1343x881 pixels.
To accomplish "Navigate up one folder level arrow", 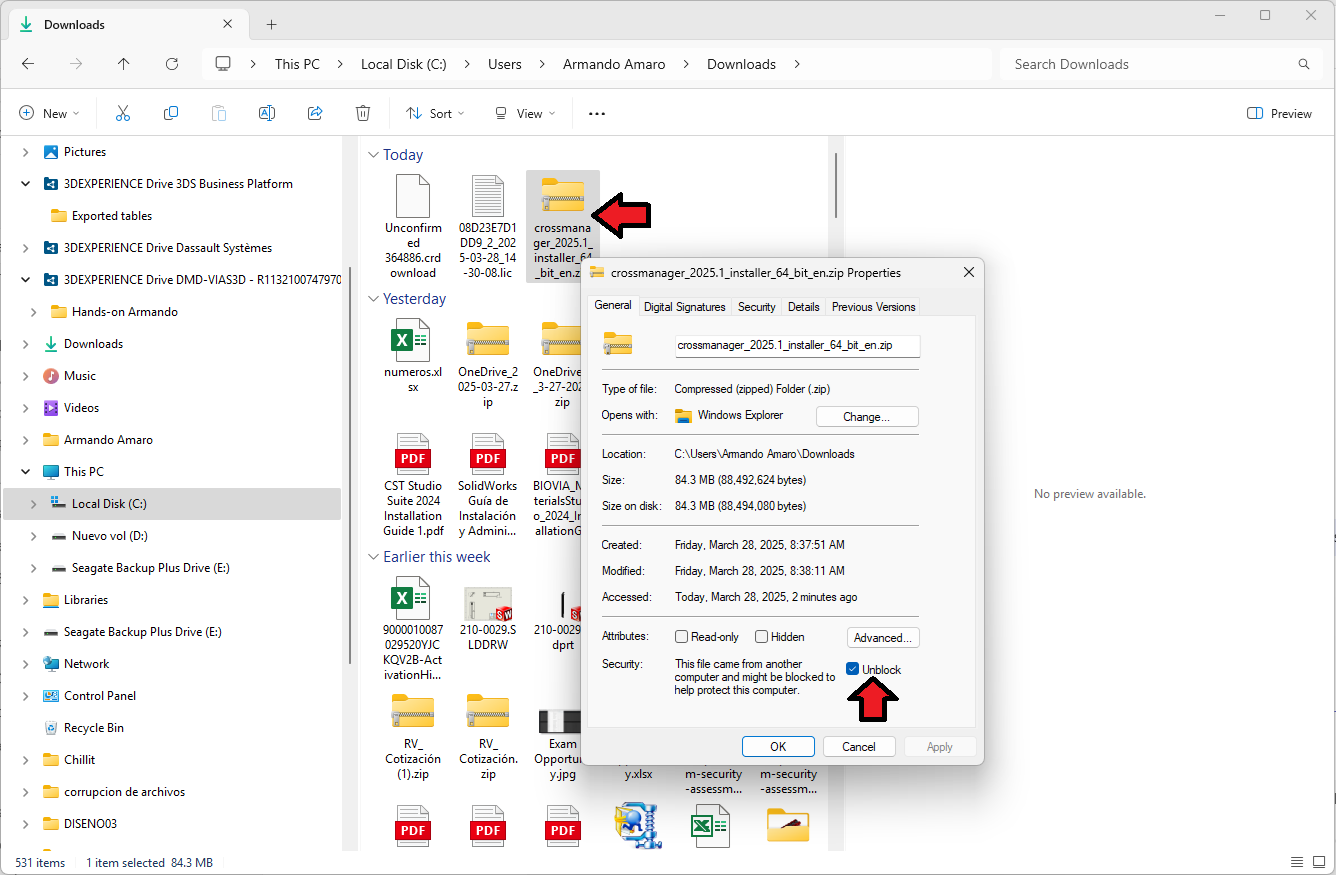I will point(124,64).
